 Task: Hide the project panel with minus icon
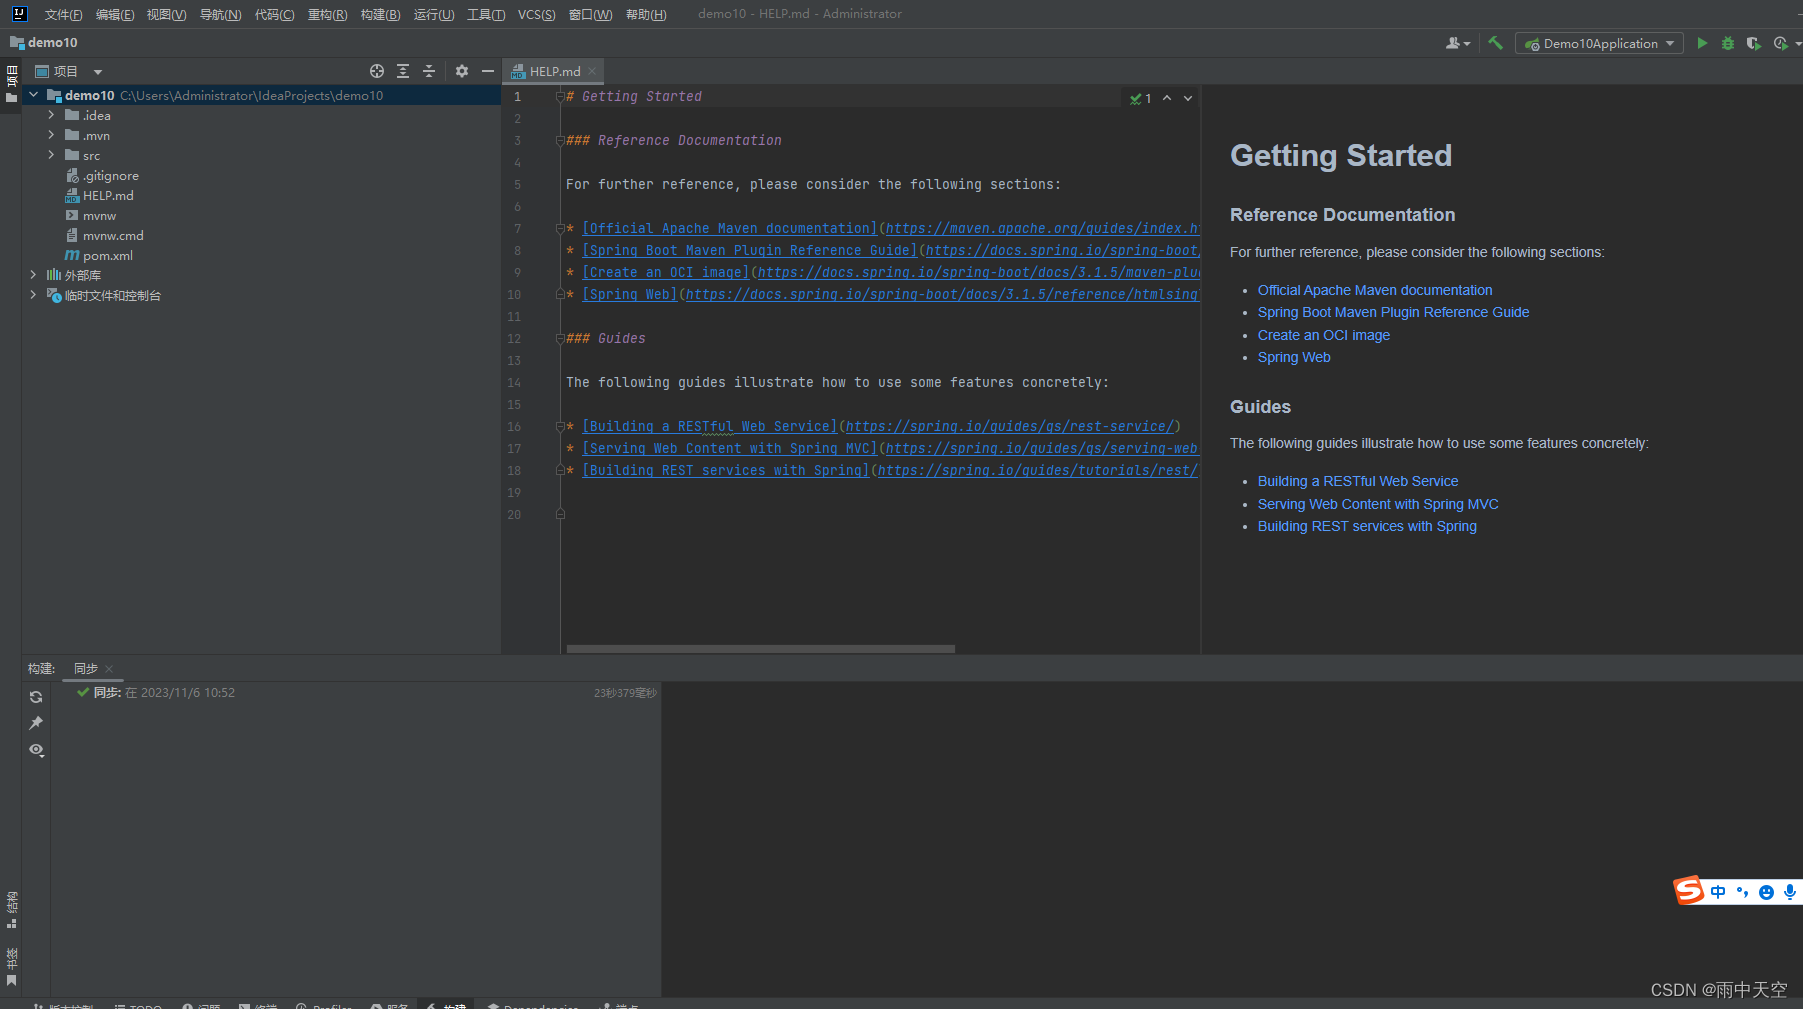pos(488,71)
